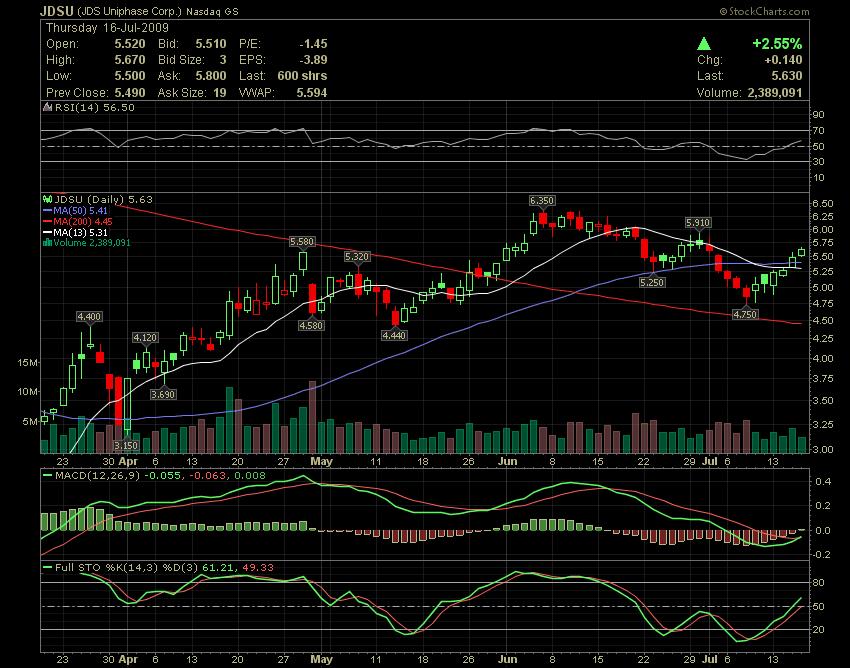Viewport: 850px width, 668px height.
Task: Click the Nasdaq GS exchange label
Action: tap(212, 11)
